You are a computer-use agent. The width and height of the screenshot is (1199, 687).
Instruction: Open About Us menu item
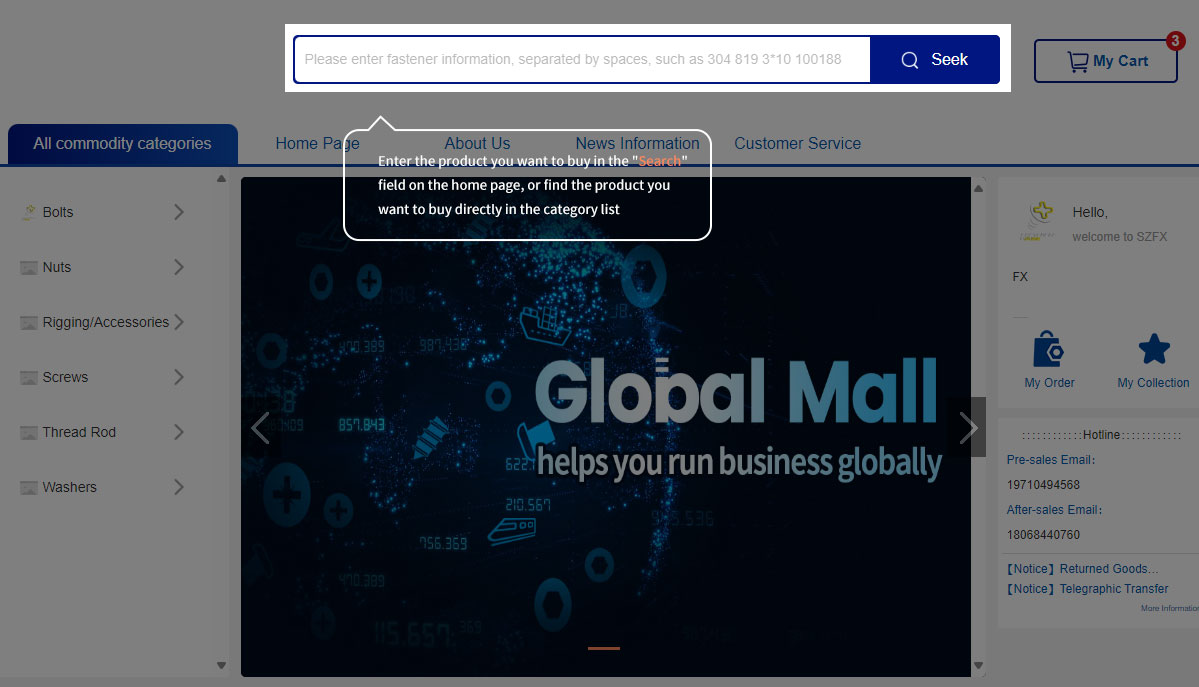click(477, 144)
